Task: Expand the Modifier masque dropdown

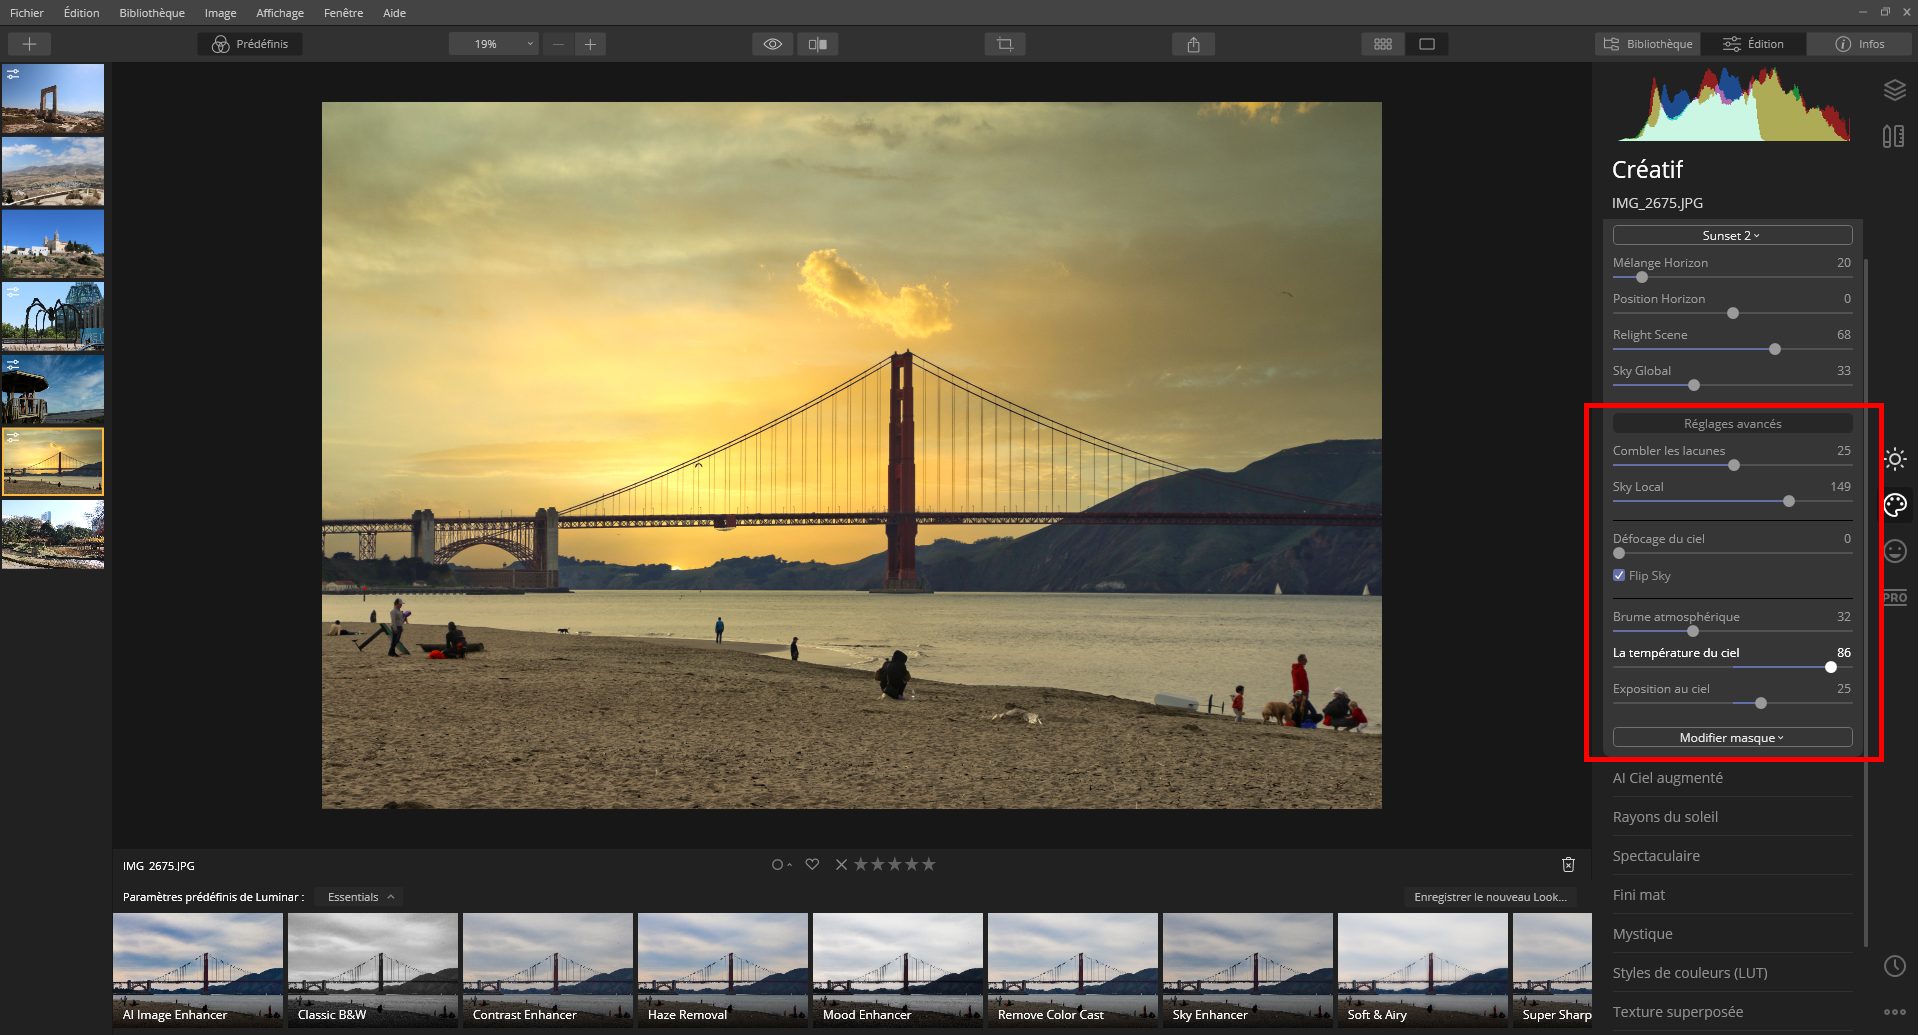Action: click(x=1731, y=737)
